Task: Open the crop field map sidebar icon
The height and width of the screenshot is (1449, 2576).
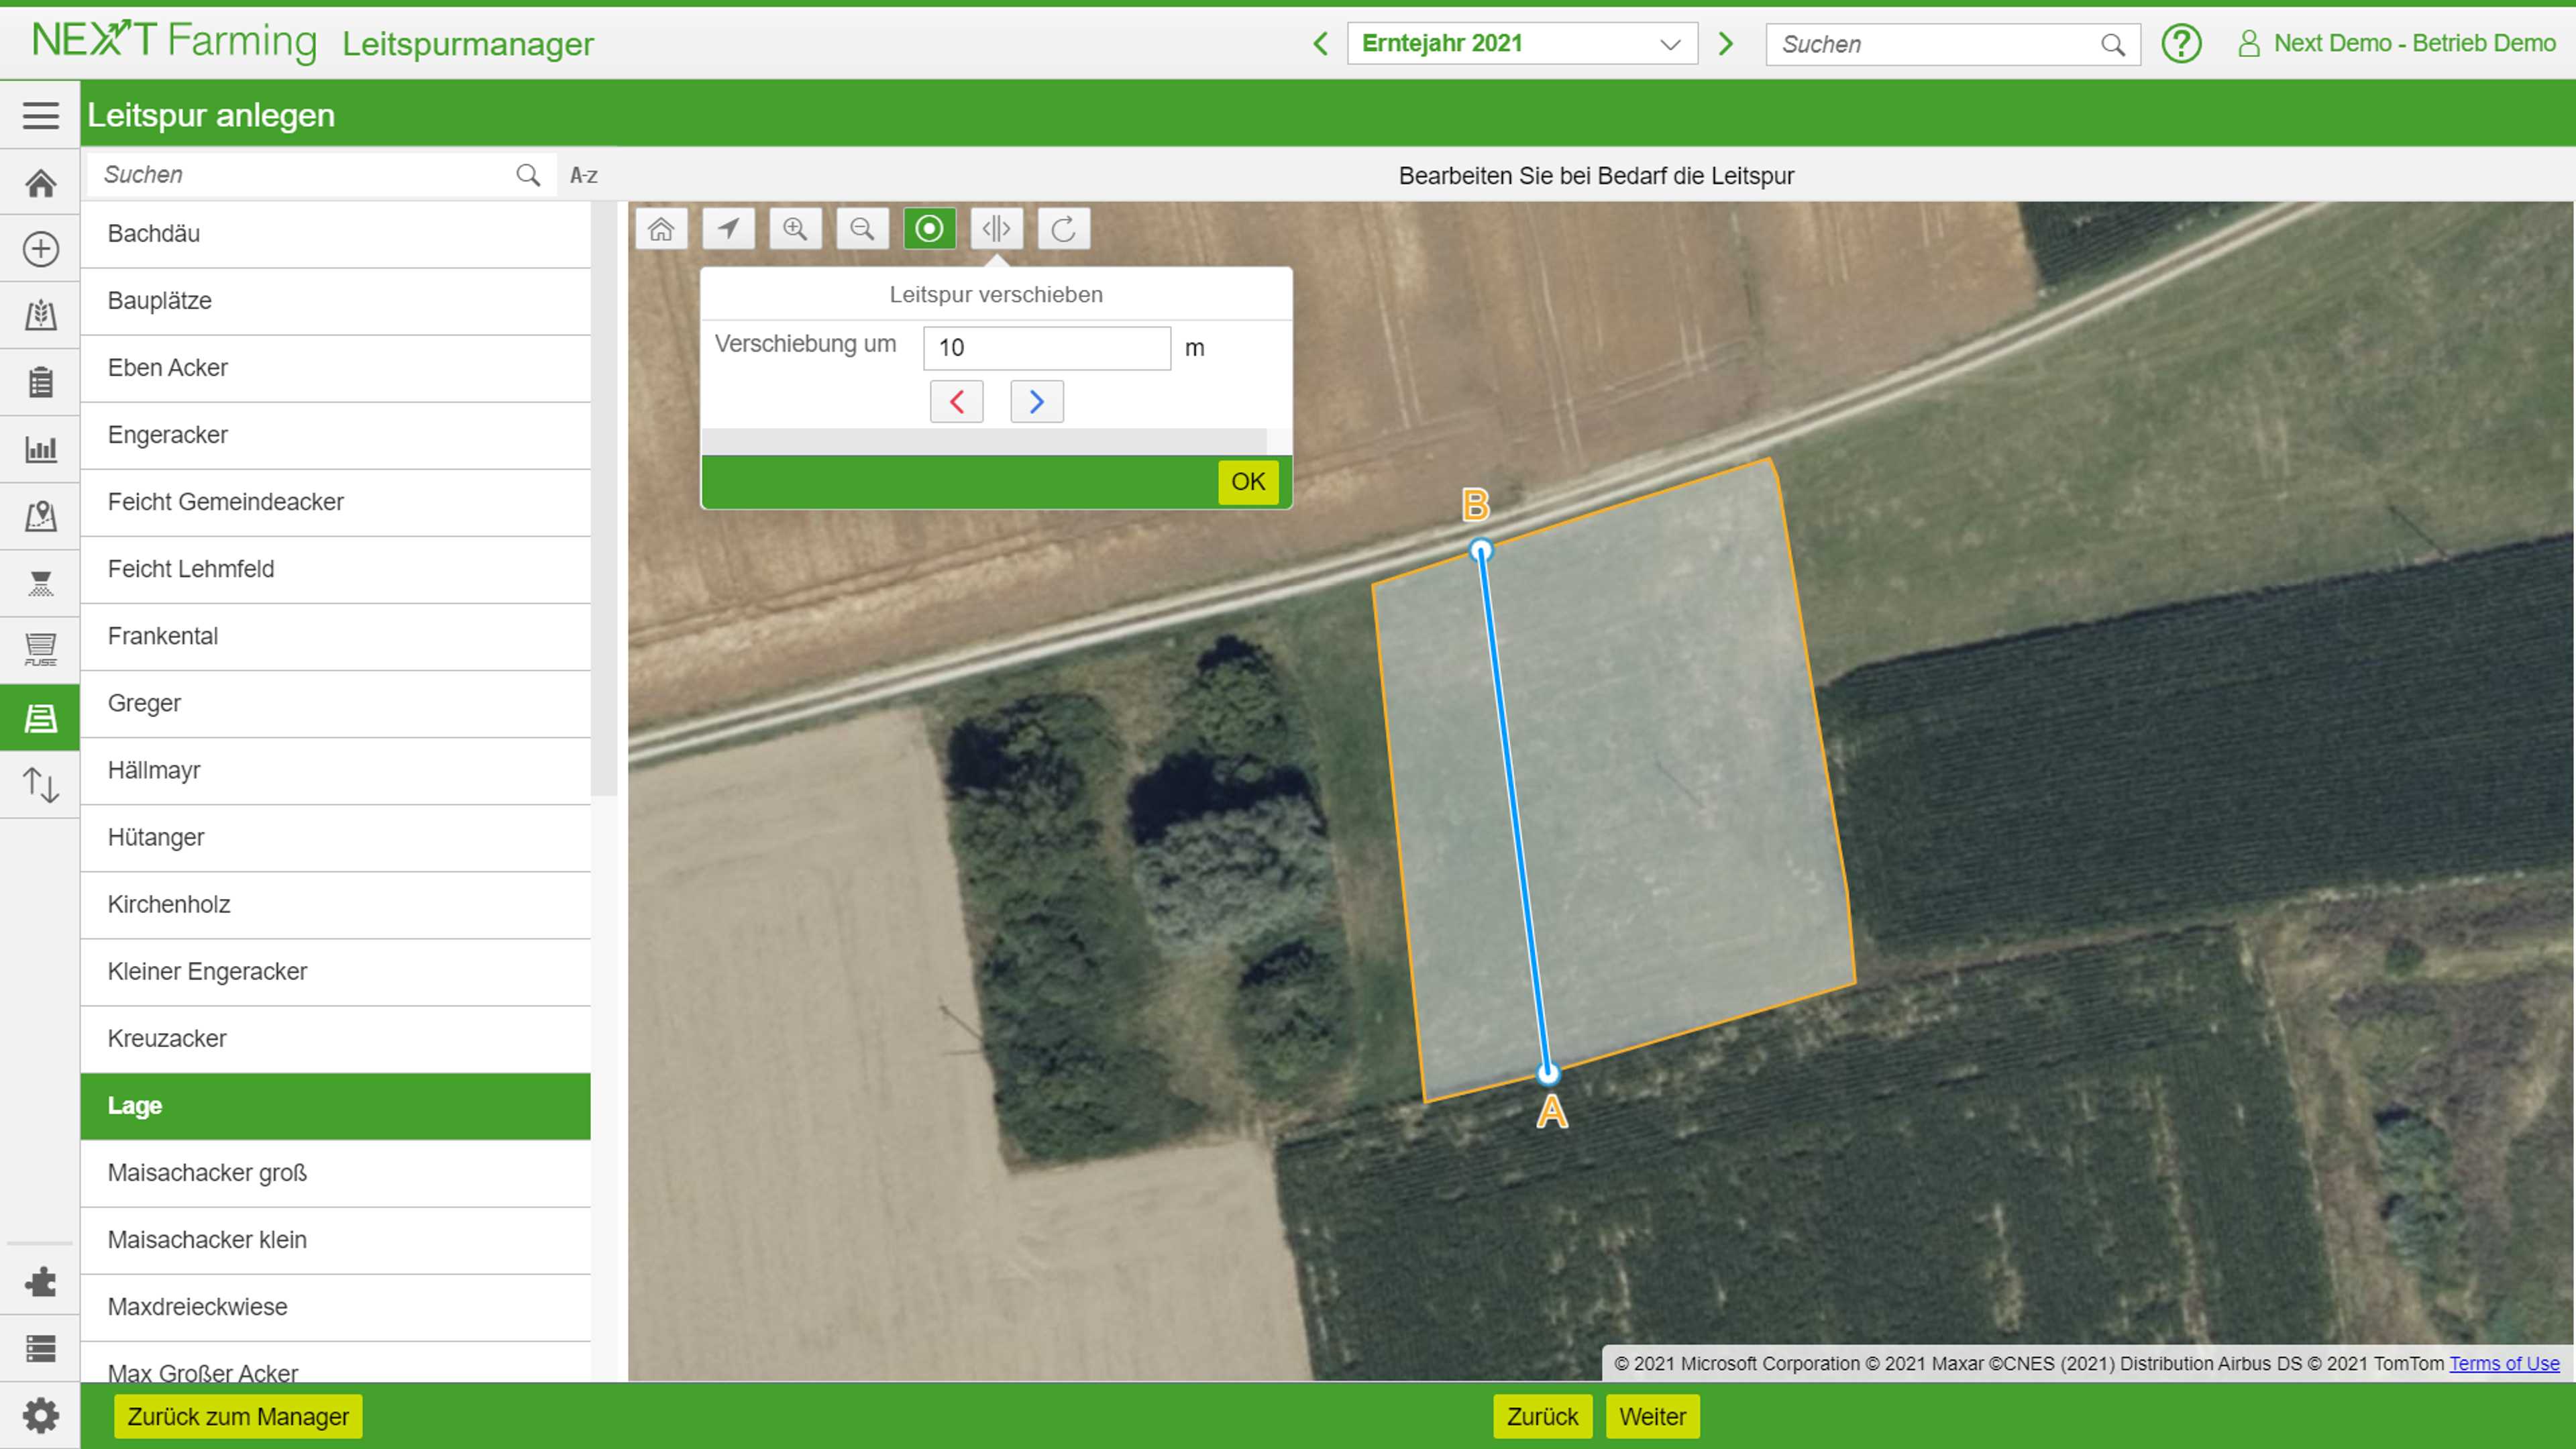Action: 40,315
